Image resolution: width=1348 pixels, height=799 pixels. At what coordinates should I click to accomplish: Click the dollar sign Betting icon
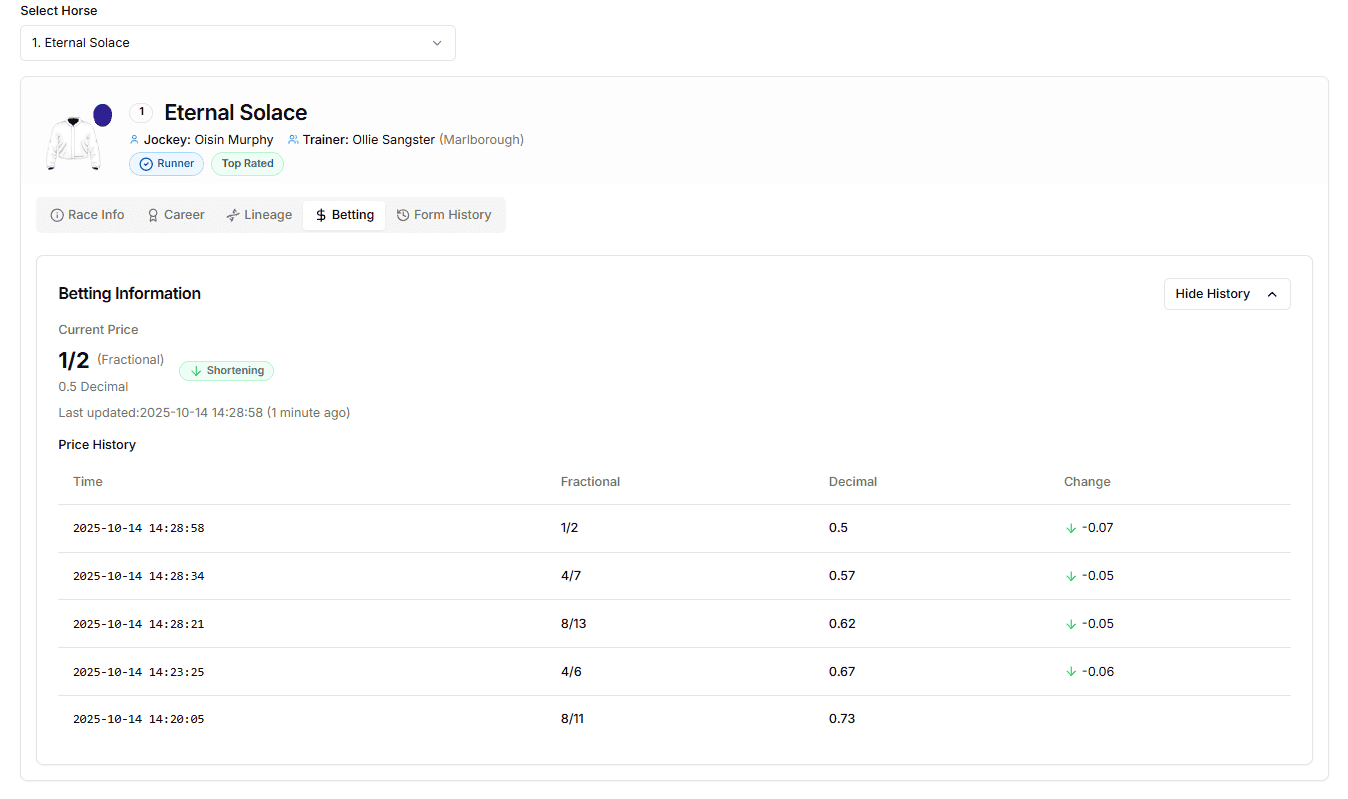tap(321, 215)
